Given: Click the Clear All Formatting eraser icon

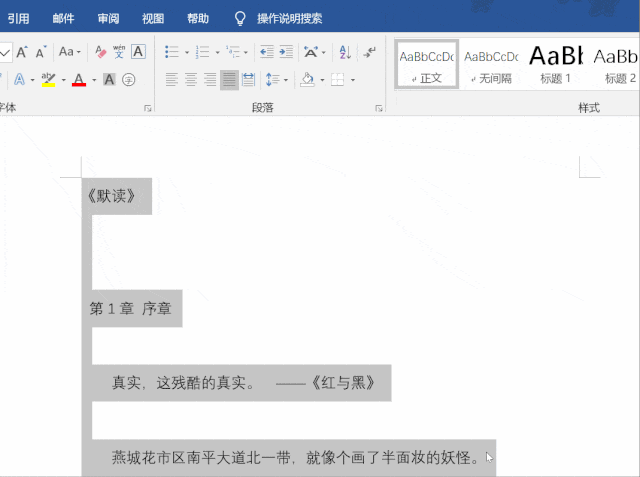Looking at the screenshot, I should 100,52.
